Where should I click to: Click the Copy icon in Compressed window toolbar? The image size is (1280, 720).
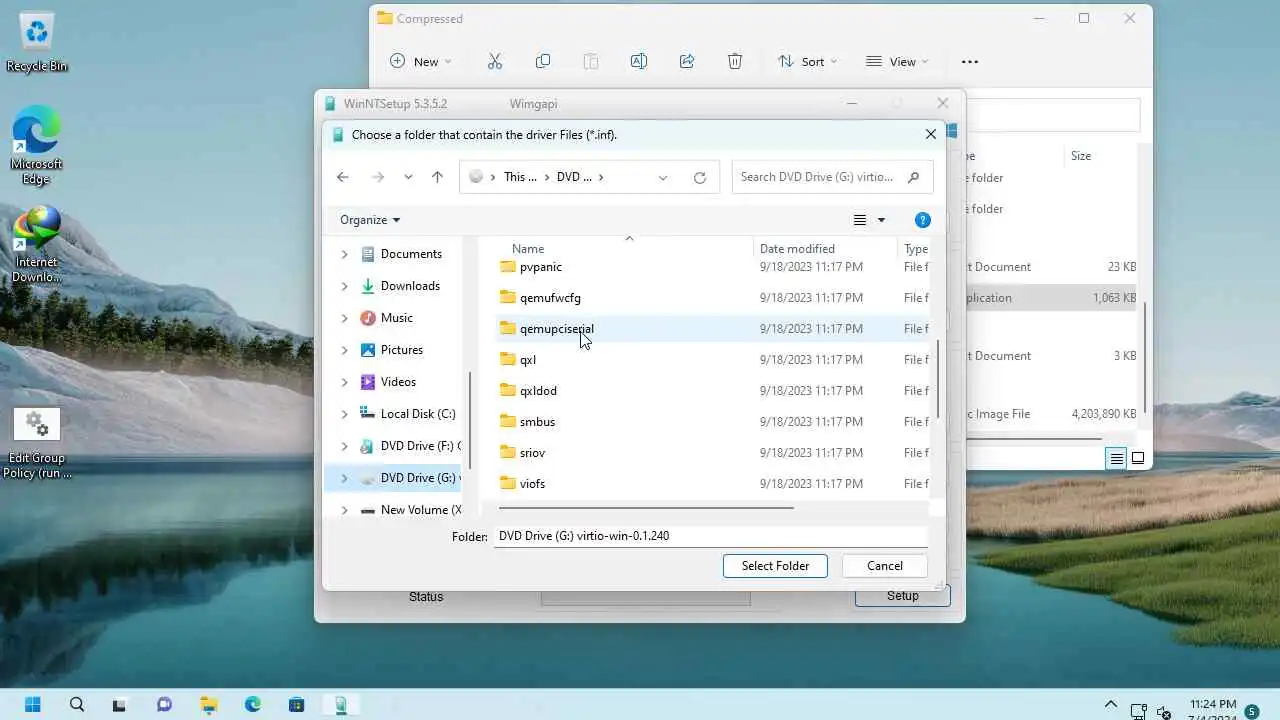coord(543,61)
